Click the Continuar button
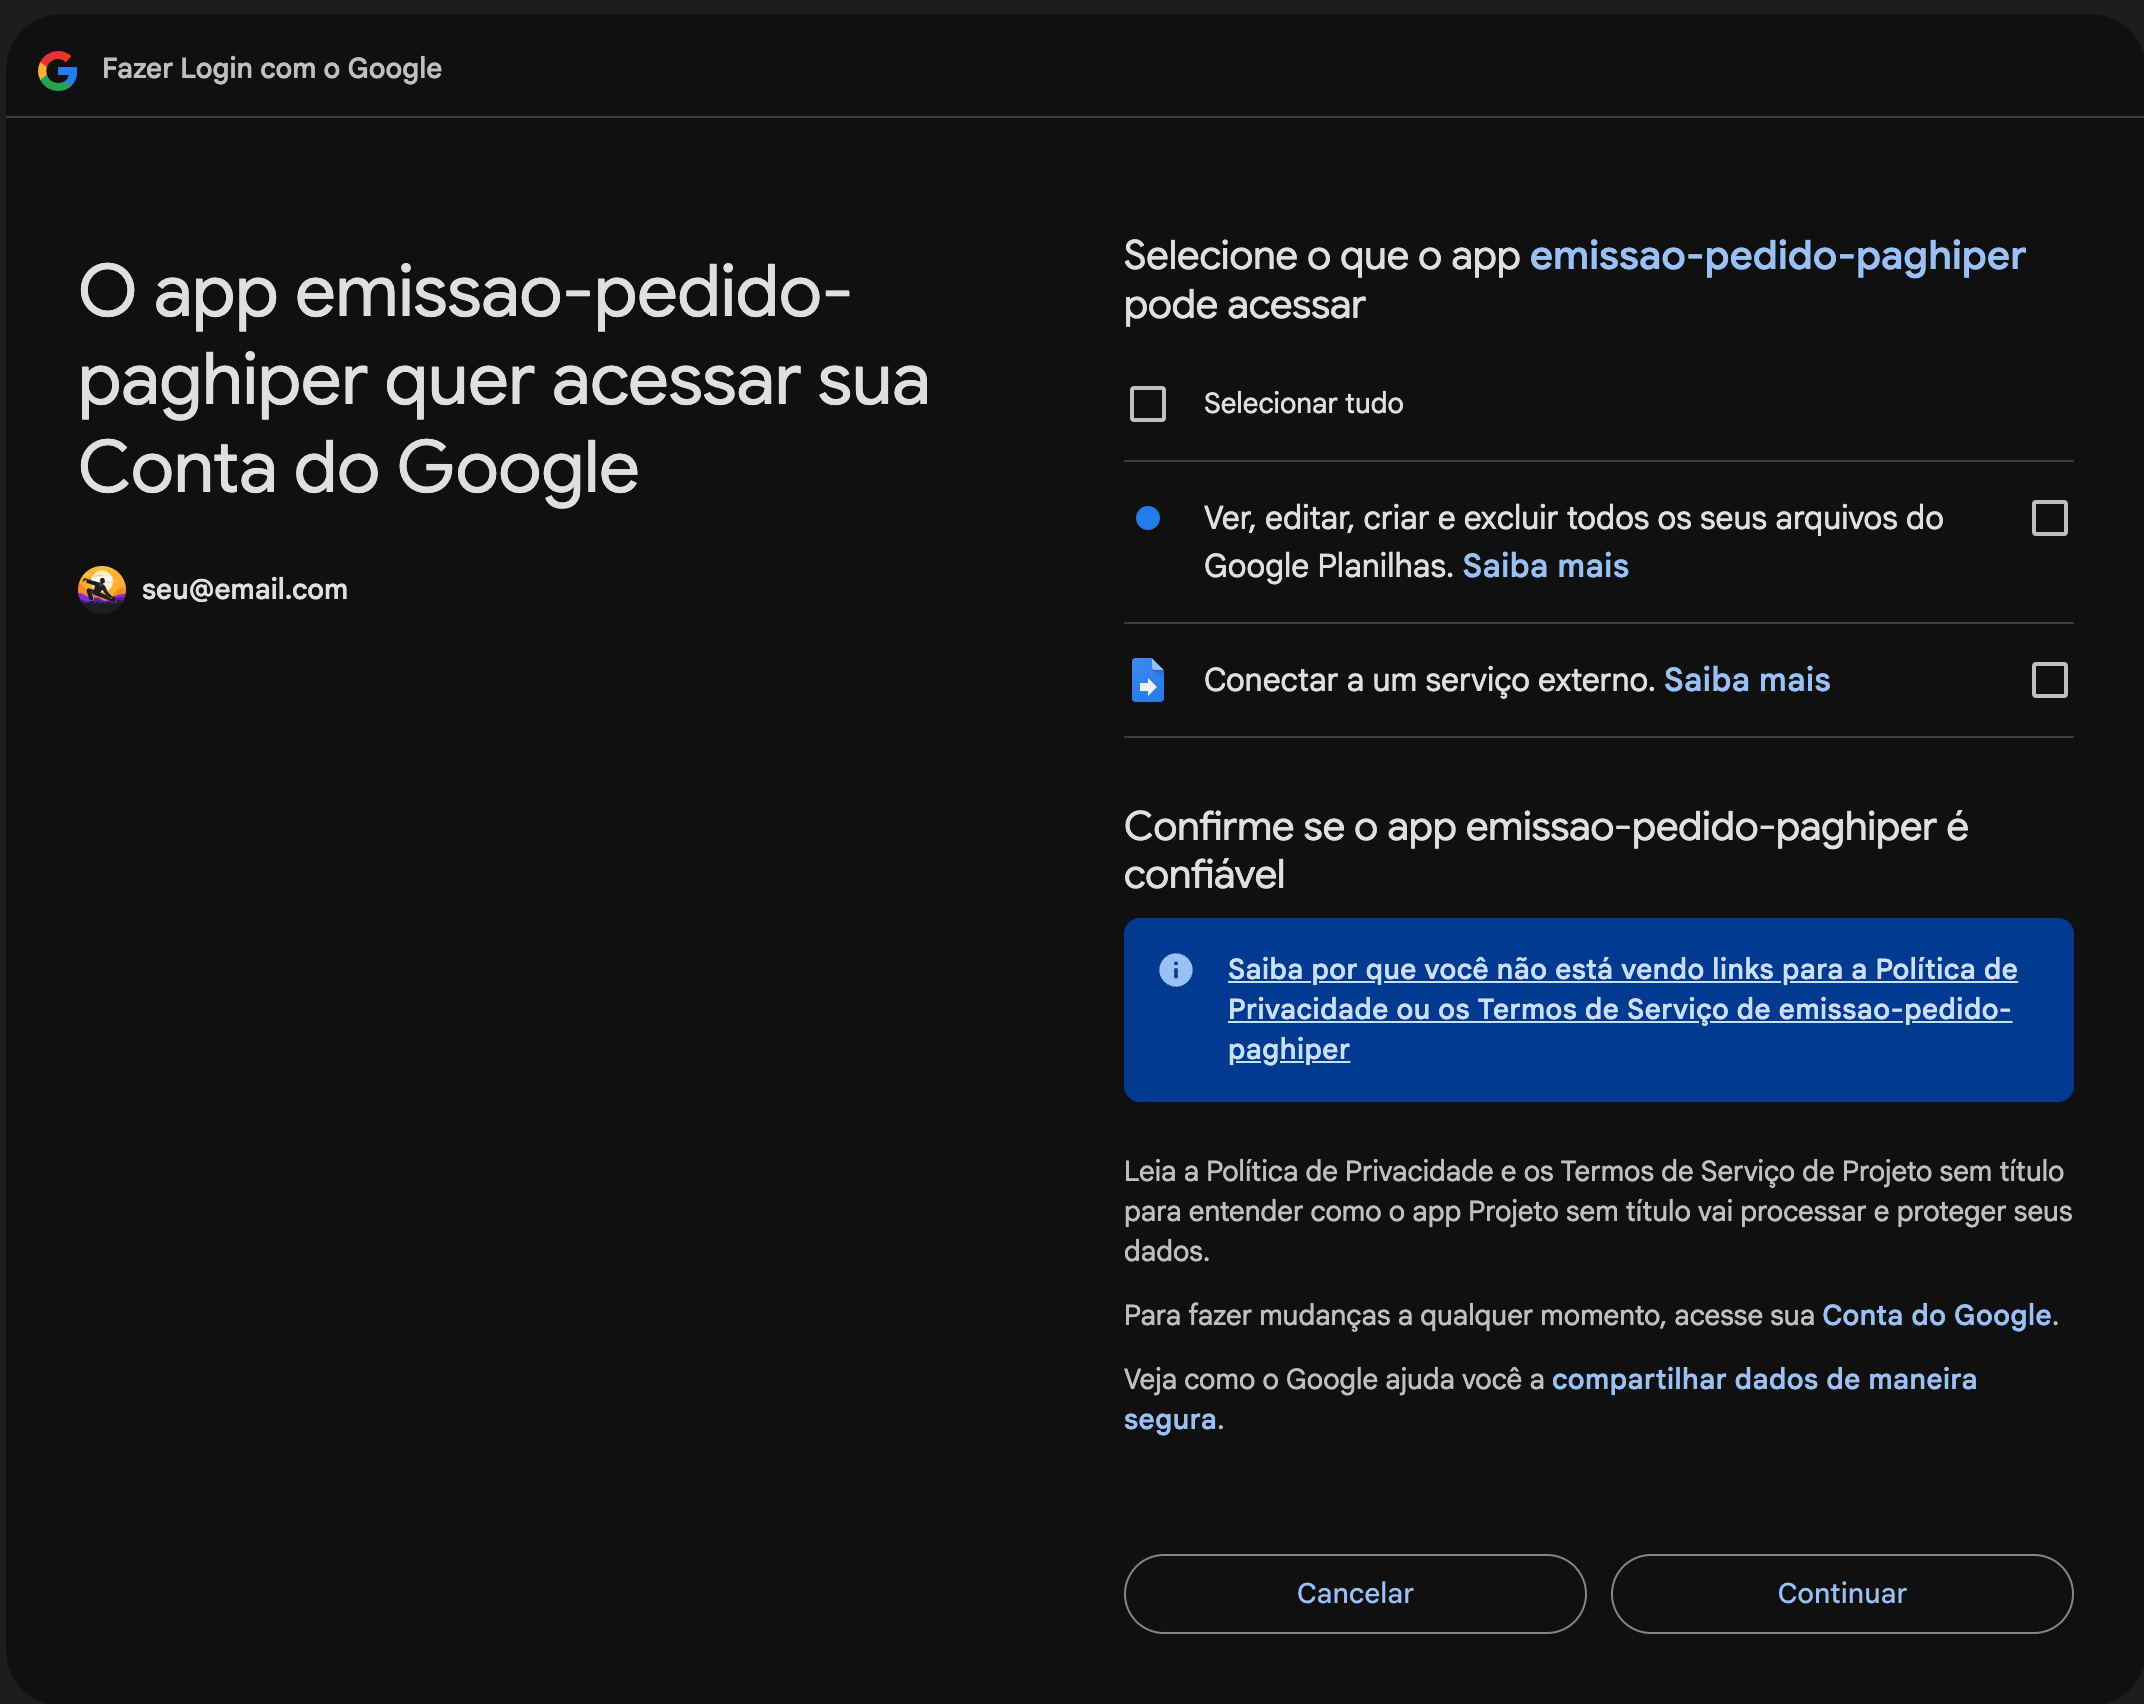This screenshot has width=2144, height=1704. [x=1842, y=1593]
